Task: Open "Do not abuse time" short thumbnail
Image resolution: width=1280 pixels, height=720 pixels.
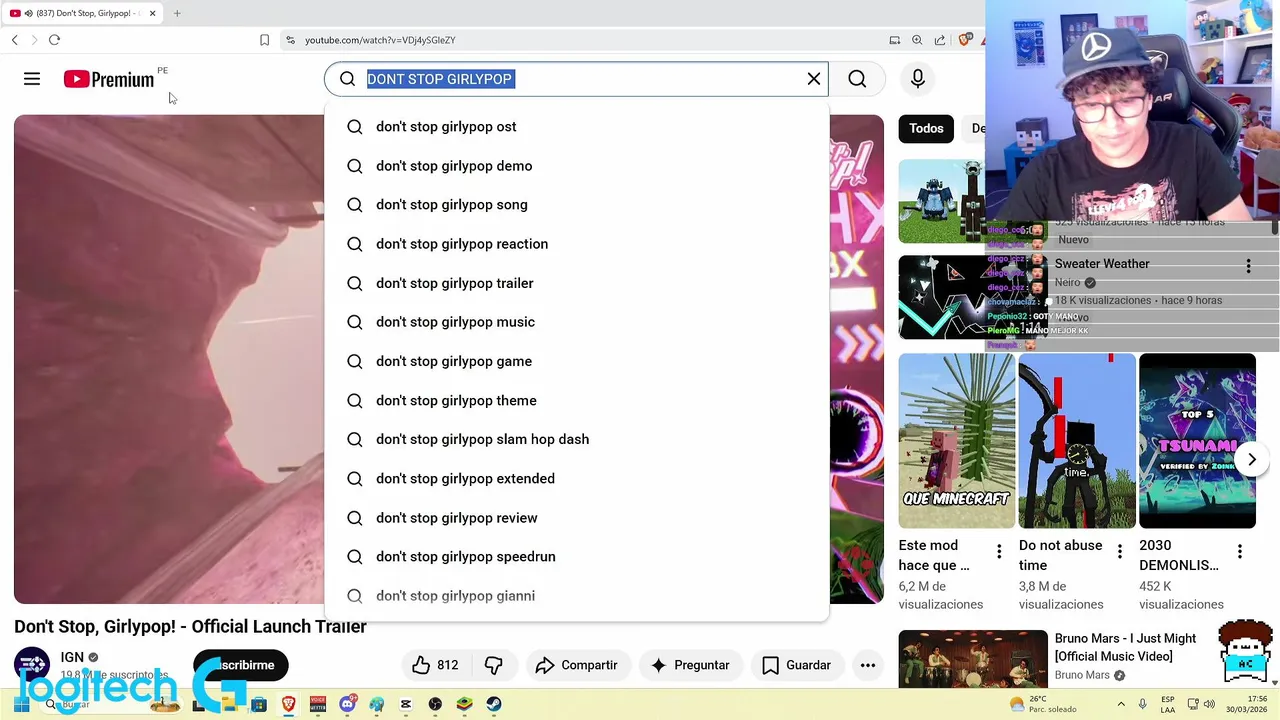Action: click(x=1077, y=441)
